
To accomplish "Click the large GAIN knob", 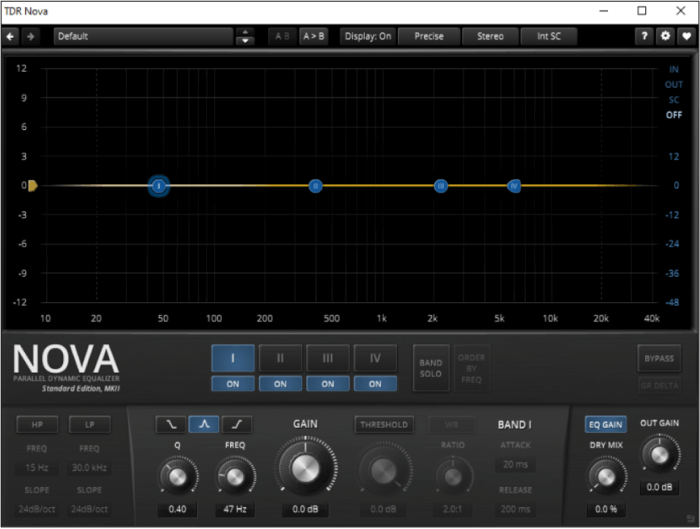I will click(x=305, y=468).
